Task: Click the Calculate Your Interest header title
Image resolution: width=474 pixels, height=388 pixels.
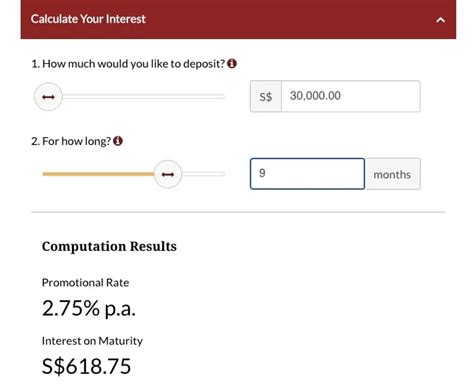Action: pyautogui.click(x=88, y=19)
